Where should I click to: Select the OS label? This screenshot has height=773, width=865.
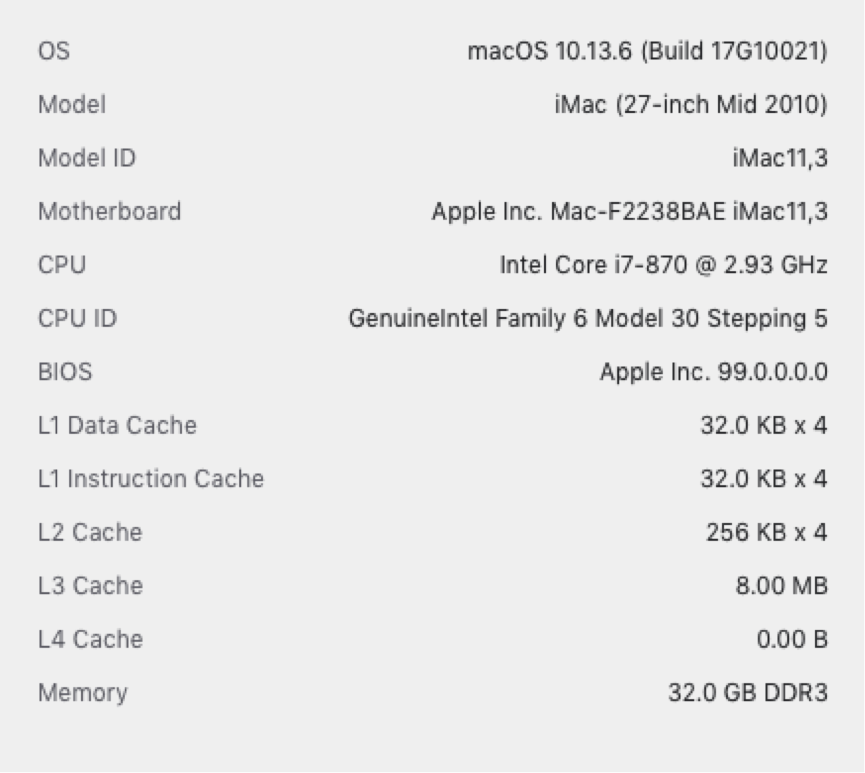(x=54, y=51)
